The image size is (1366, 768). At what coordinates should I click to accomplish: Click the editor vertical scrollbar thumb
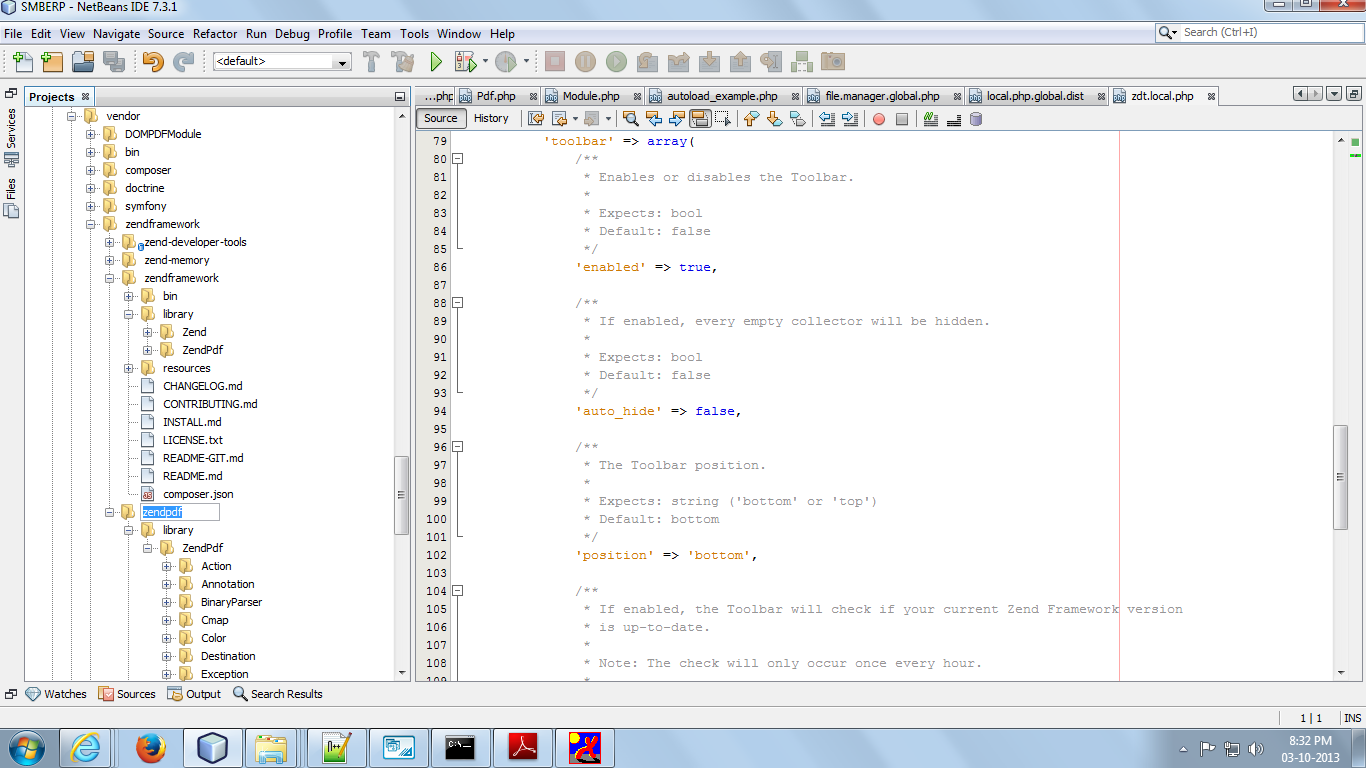click(1340, 477)
